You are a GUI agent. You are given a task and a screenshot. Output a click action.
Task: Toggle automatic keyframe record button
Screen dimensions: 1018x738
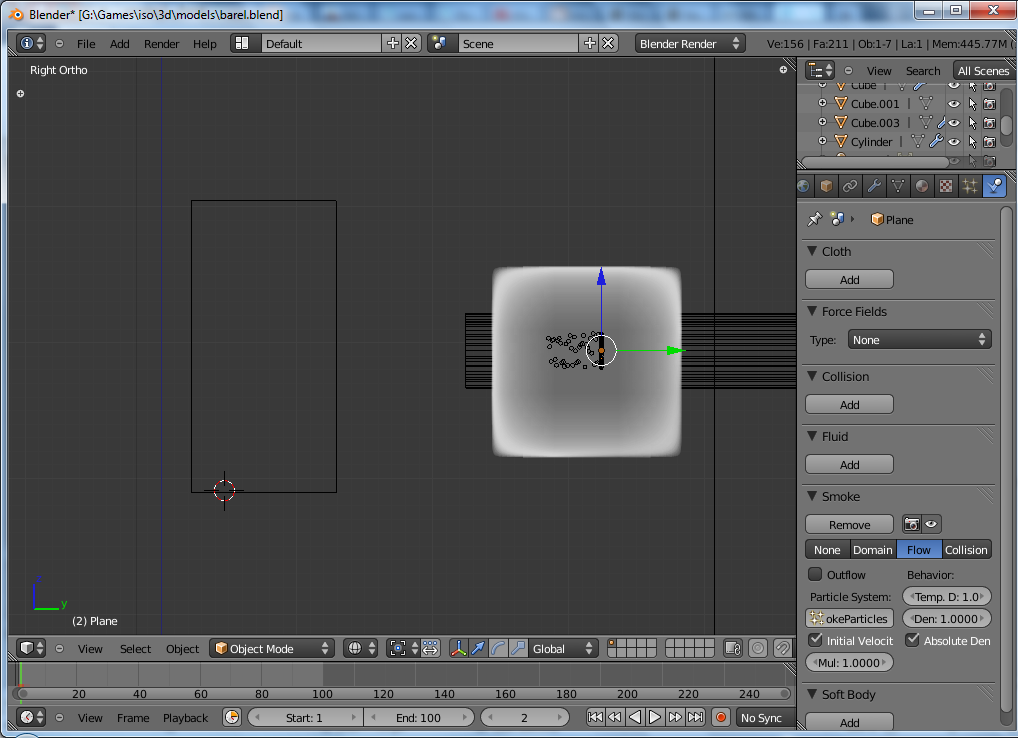pyautogui.click(x=721, y=717)
